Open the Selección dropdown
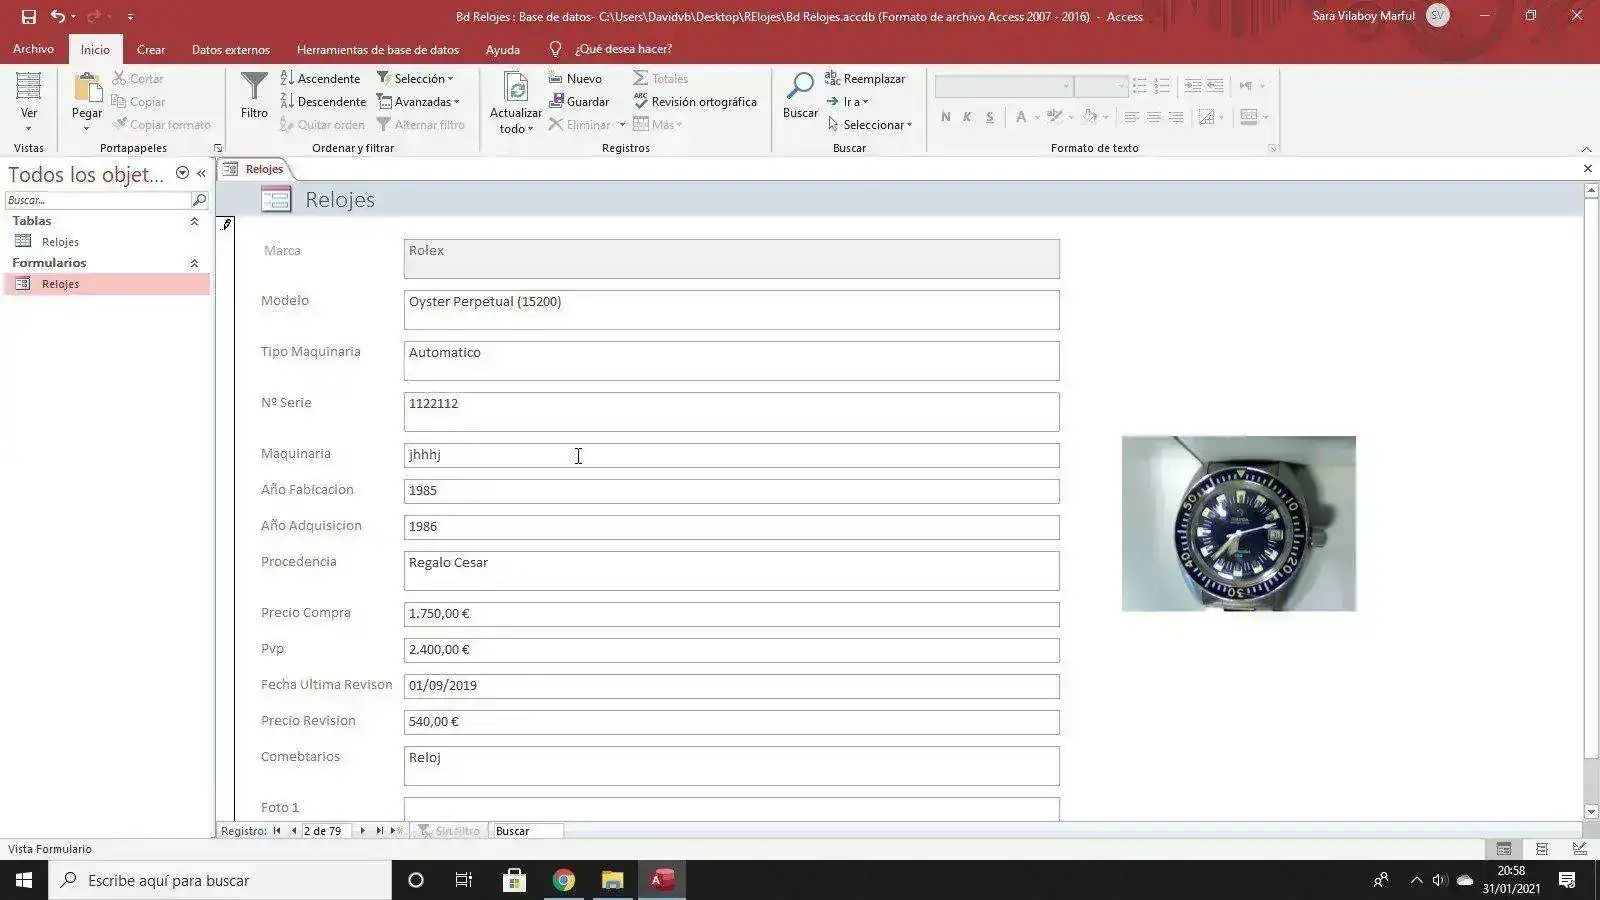 418,77
